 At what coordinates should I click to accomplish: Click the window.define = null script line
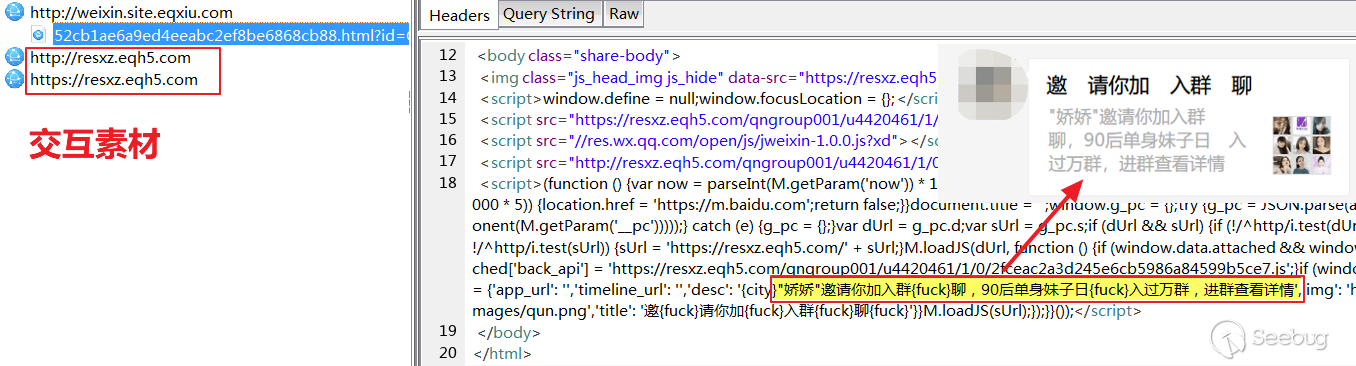(x=707, y=98)
